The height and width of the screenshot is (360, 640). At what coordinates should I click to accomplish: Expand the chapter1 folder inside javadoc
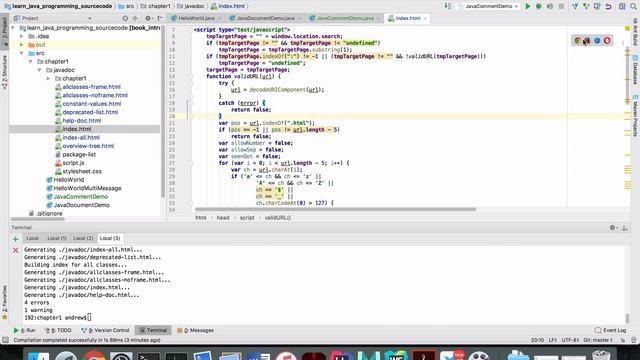click(49, 78)
